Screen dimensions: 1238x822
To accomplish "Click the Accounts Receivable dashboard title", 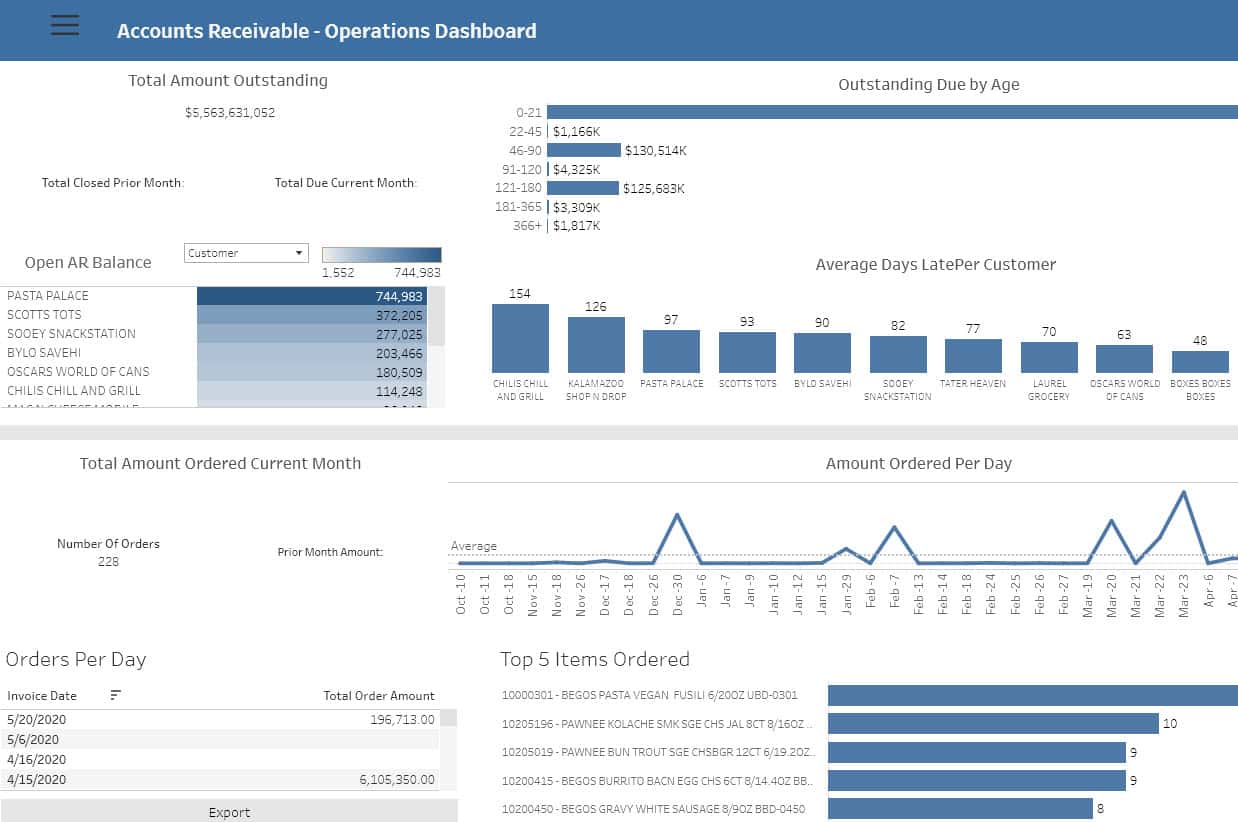I will pyautogui.click(x=327, y=31).
